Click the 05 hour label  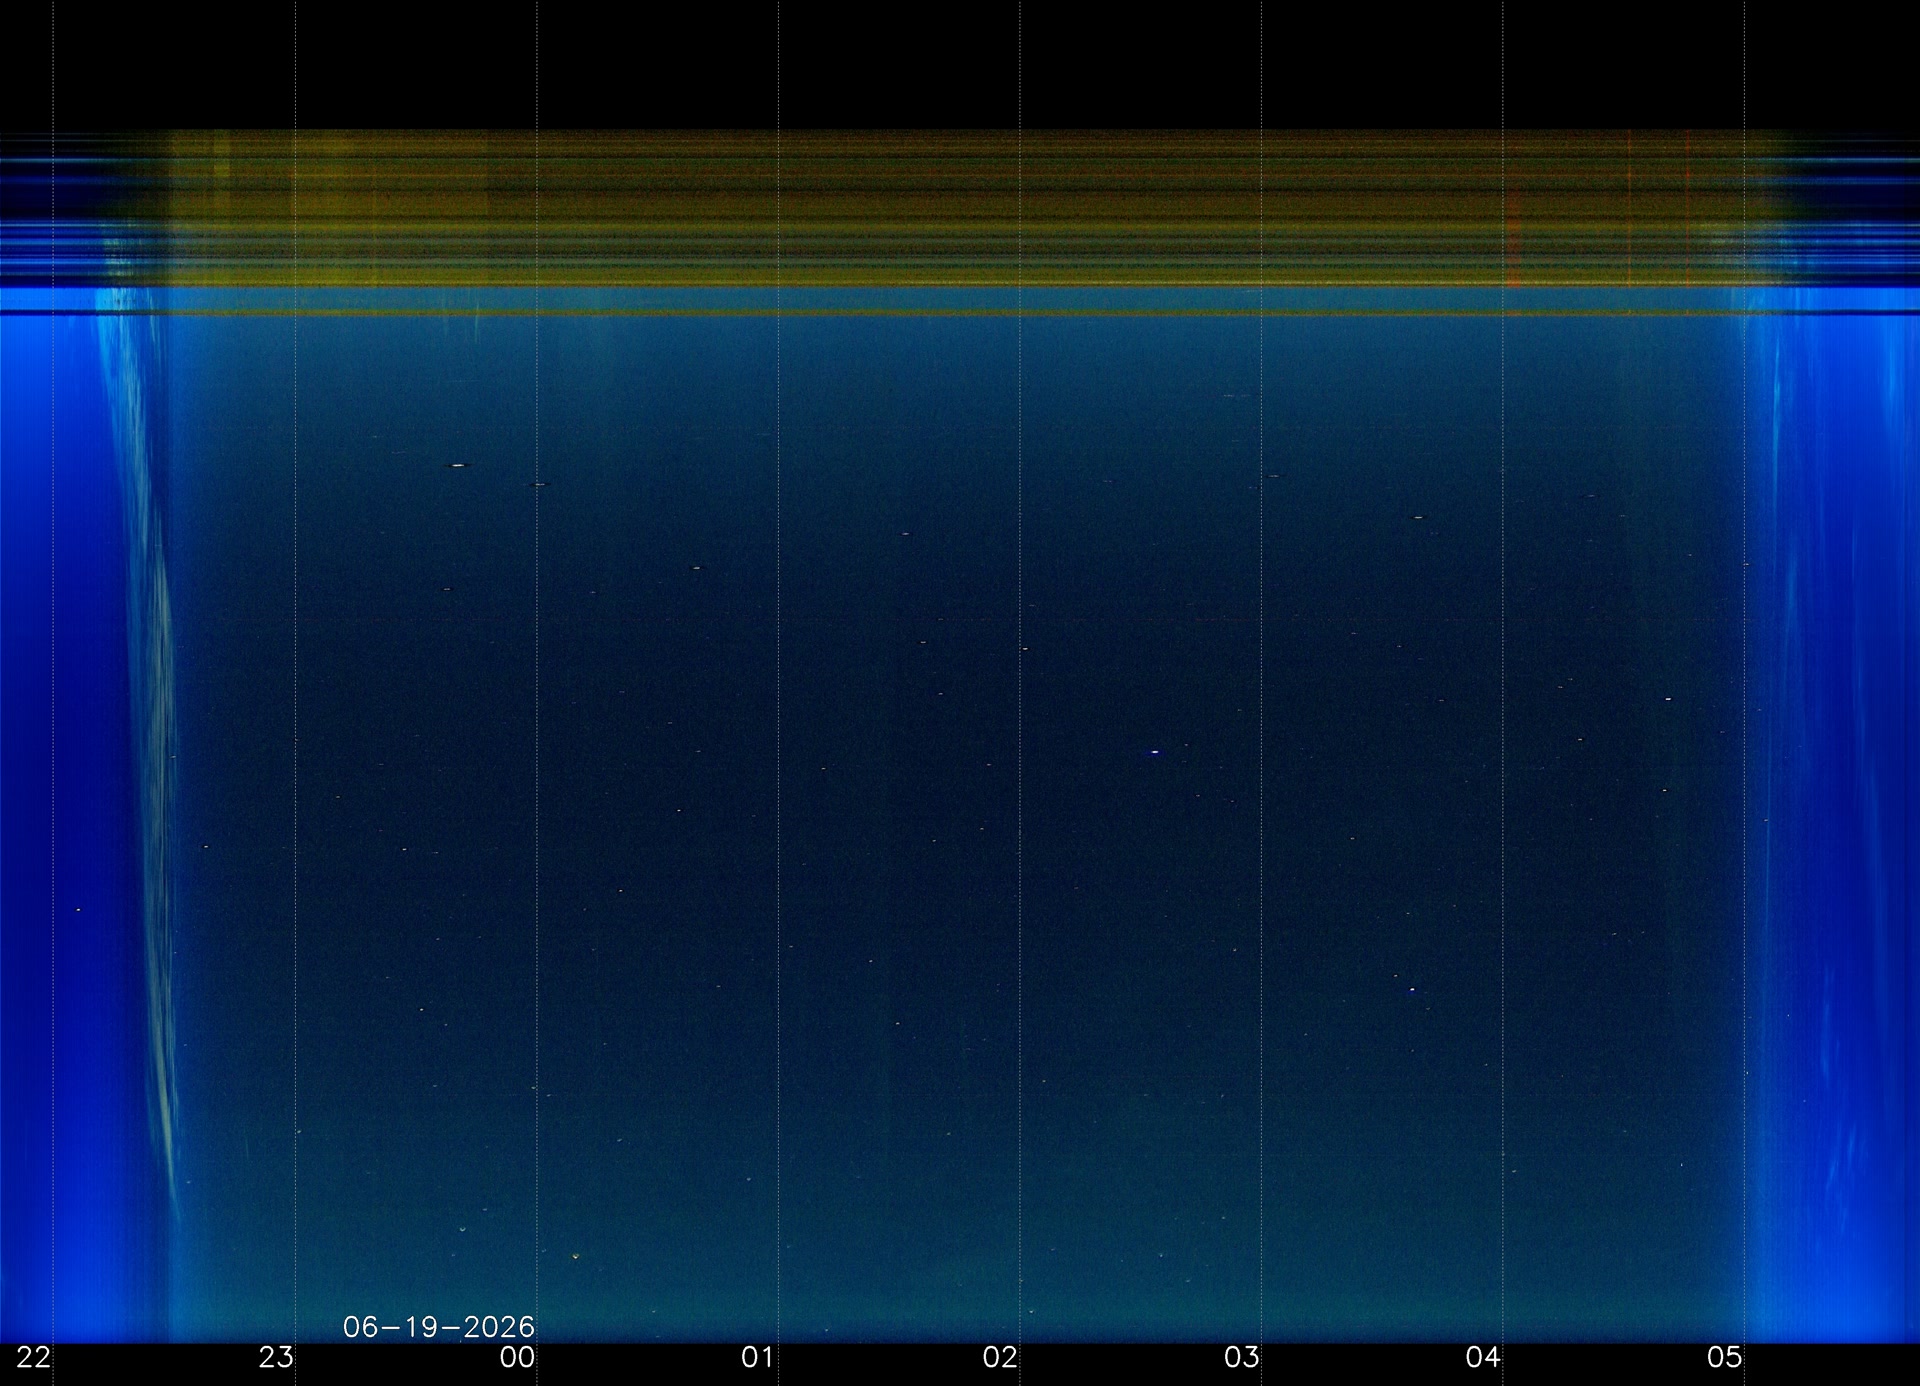[1725, 1357]
